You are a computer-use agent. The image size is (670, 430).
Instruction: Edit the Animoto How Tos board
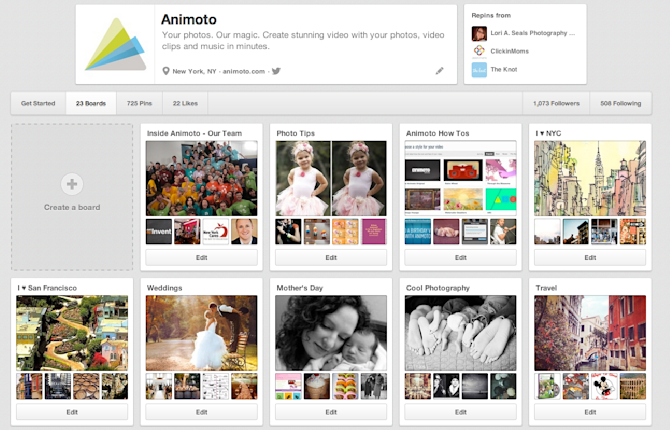(461, 258)
